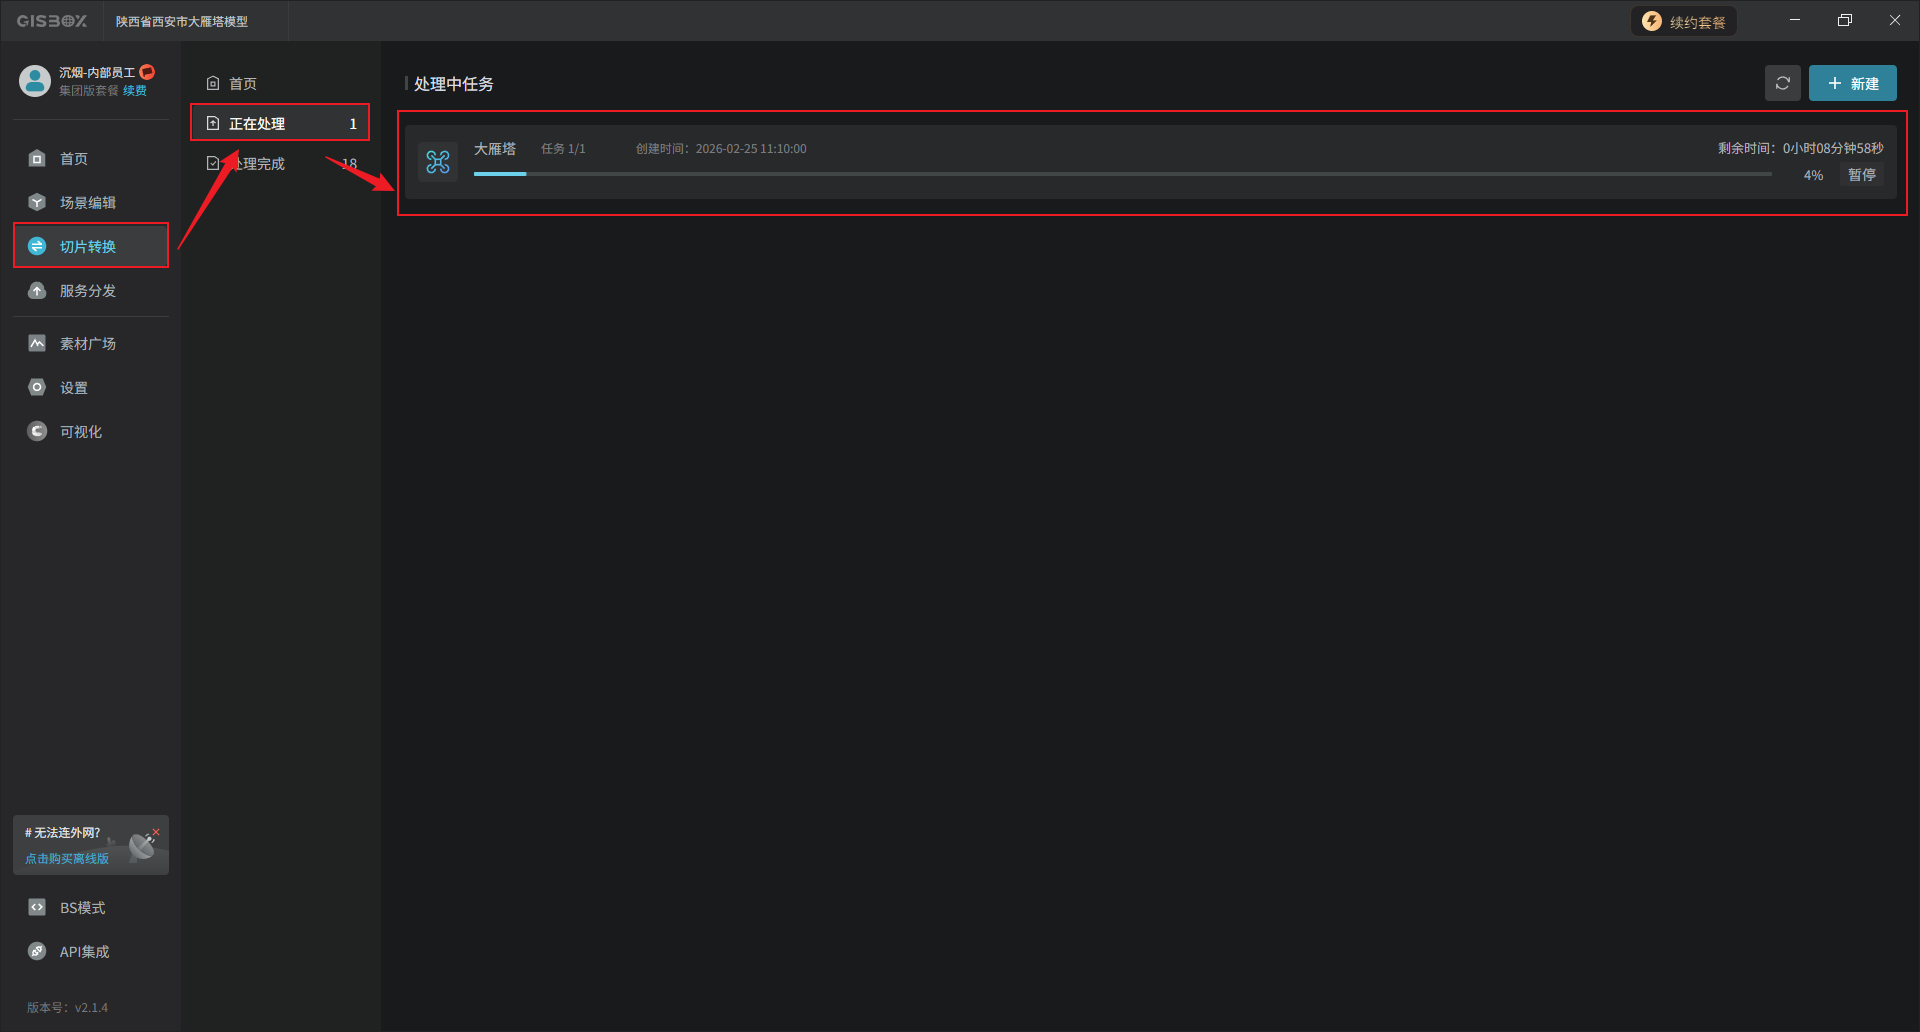This screenshot has height=1032, width=1920.
Task: Close the 无法连外网 promo banner
Action: 156,832
